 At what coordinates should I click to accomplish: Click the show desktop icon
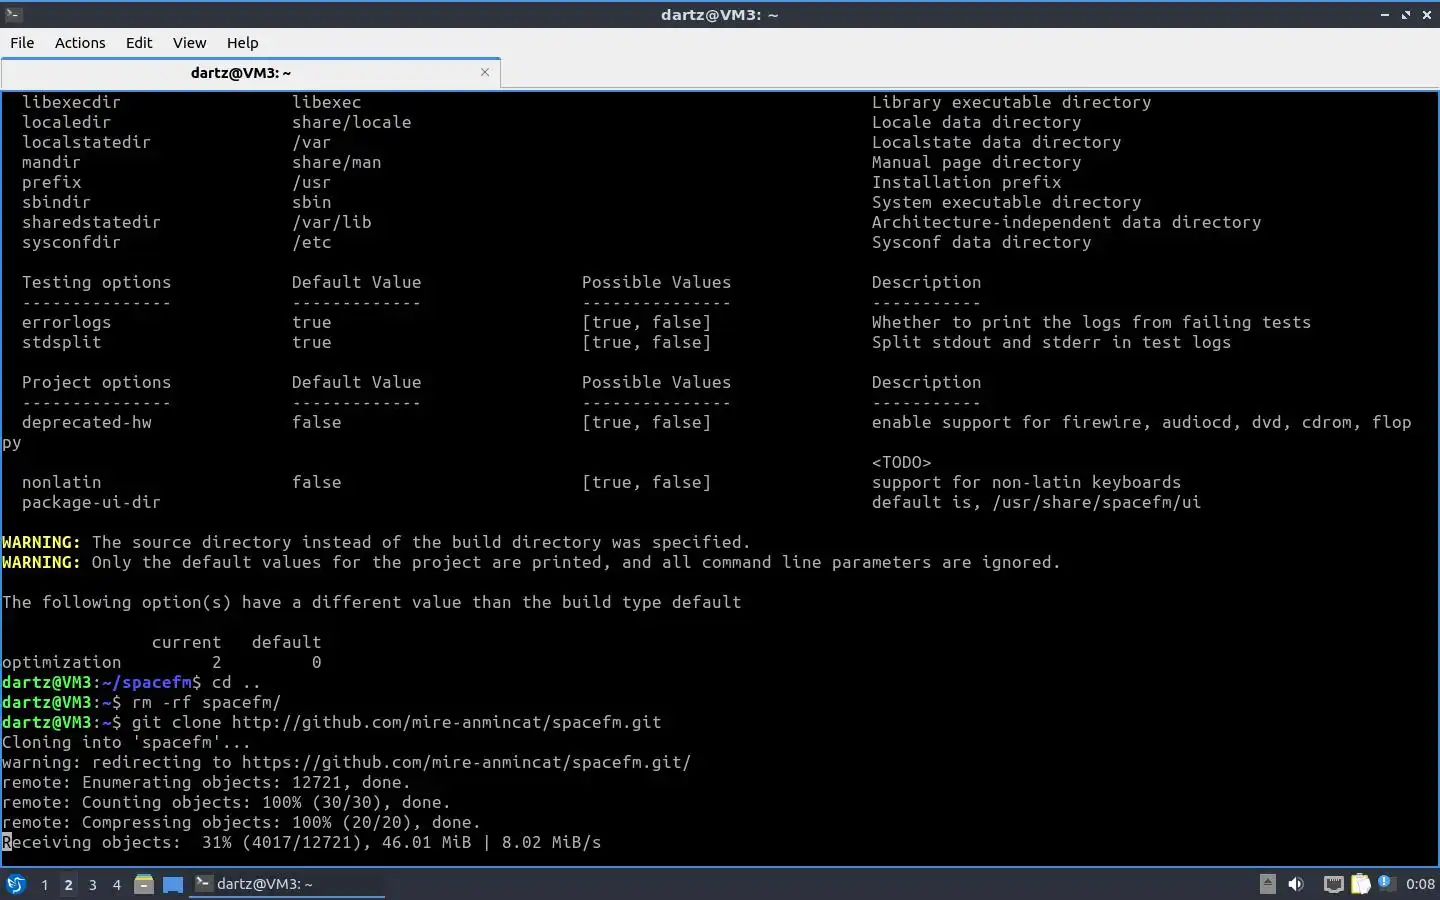(173, 884)
